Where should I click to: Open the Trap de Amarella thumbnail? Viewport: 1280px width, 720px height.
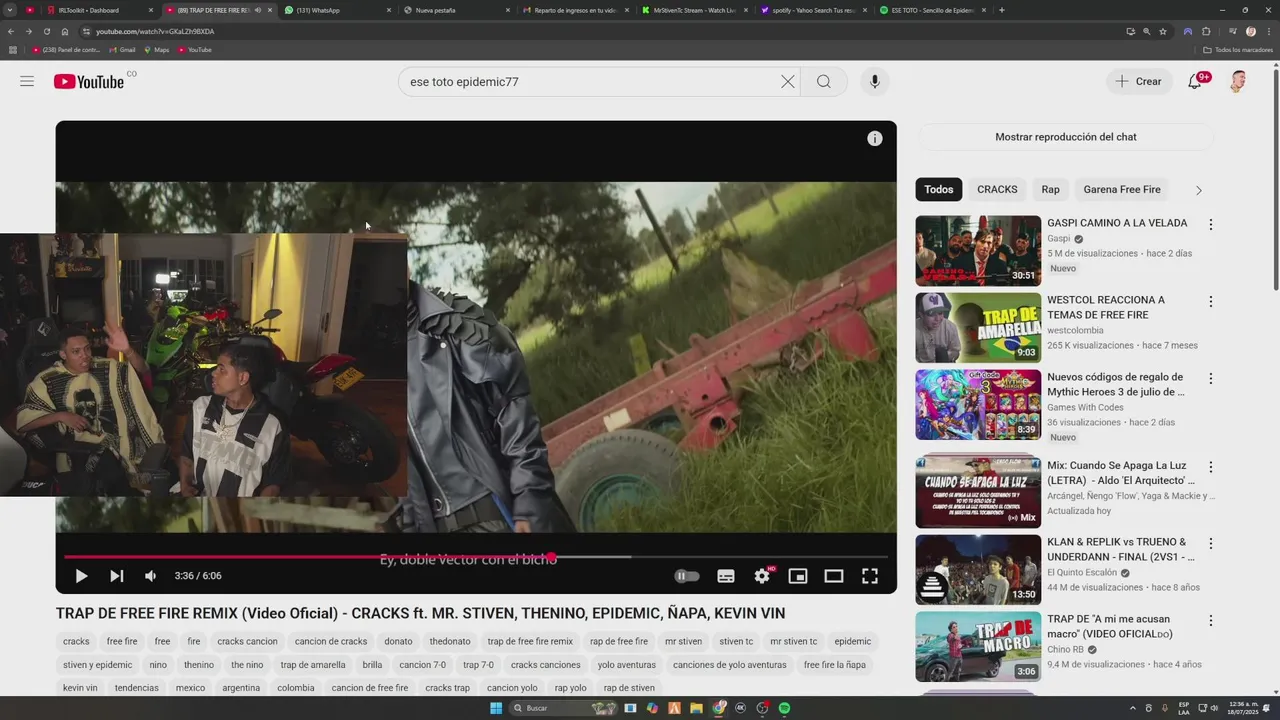click(x=978, y=328)
